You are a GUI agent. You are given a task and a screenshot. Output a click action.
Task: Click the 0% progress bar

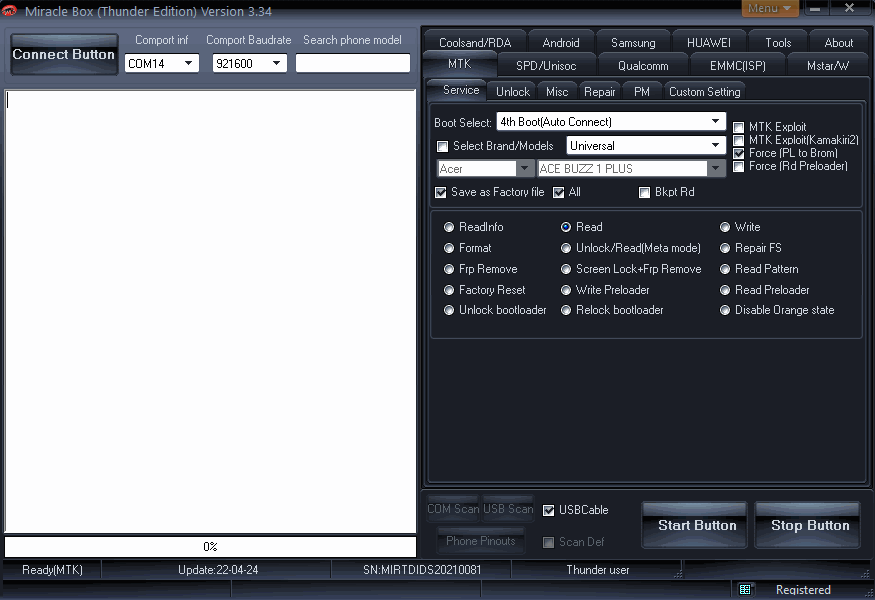(210, 546)
